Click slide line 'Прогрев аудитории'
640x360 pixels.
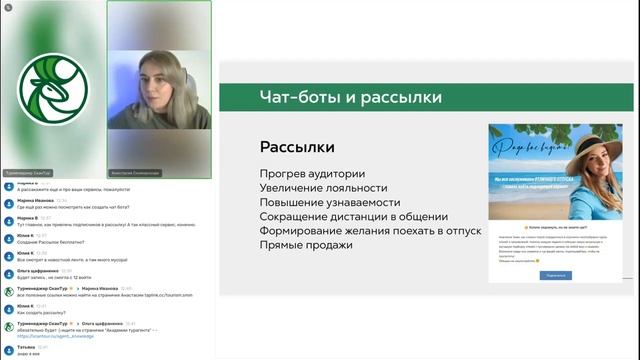click(312, 174)
